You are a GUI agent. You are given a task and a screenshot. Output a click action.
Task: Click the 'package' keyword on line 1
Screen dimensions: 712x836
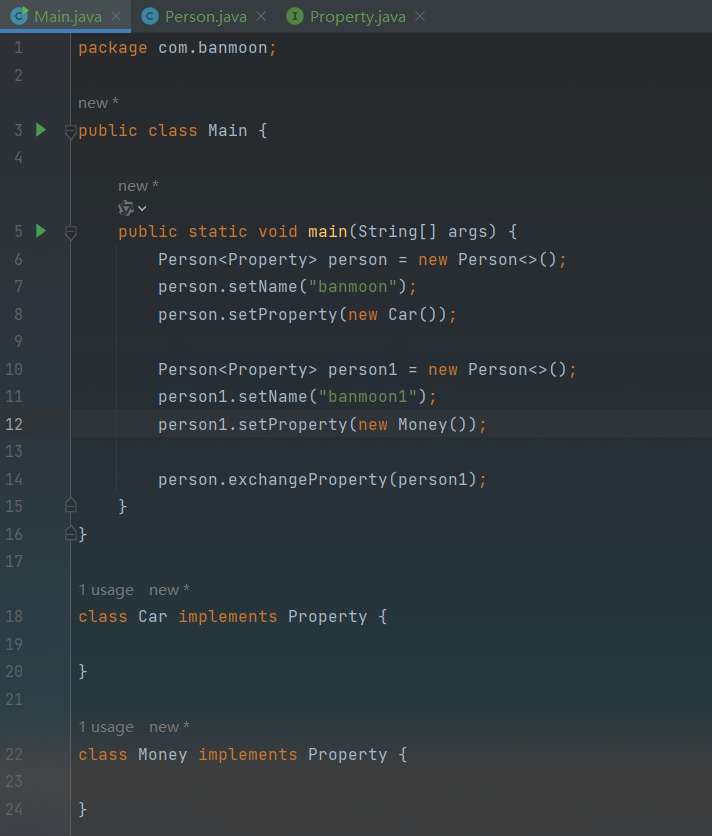click(x=113, y=48)
